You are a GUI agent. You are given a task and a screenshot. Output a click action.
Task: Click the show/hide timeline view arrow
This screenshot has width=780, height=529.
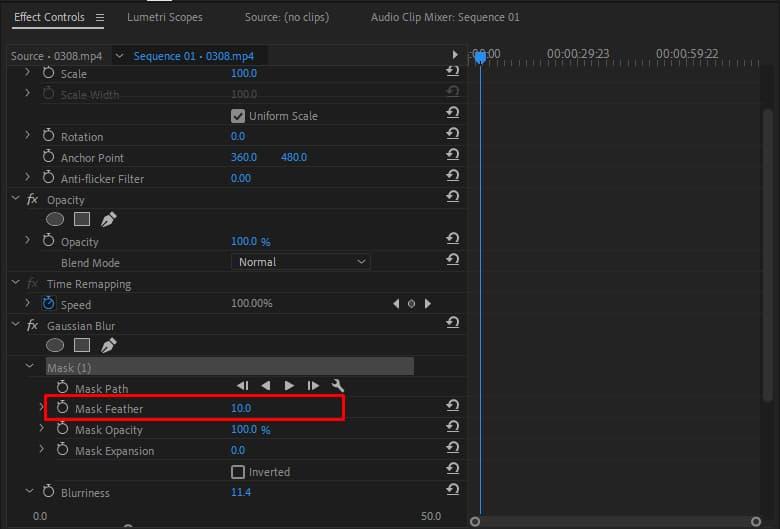455,55
